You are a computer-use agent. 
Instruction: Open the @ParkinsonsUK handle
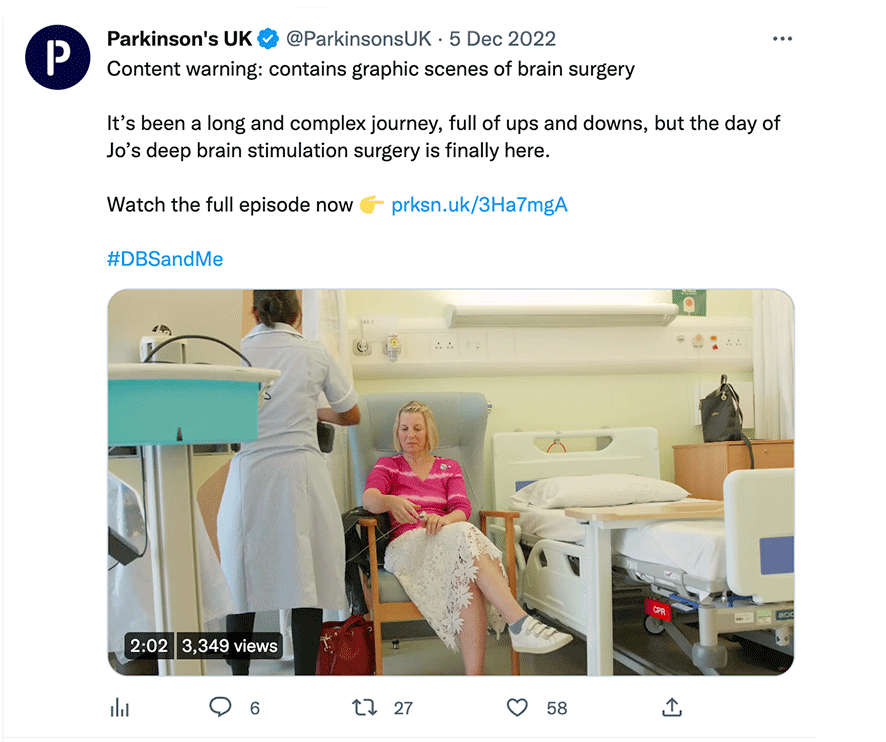point(359,39)
